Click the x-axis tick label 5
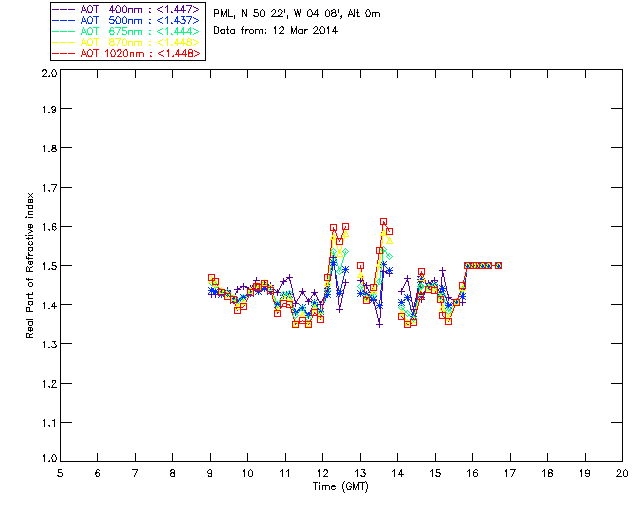This screenshot has width=640, height=512. (x=60, y=473)
